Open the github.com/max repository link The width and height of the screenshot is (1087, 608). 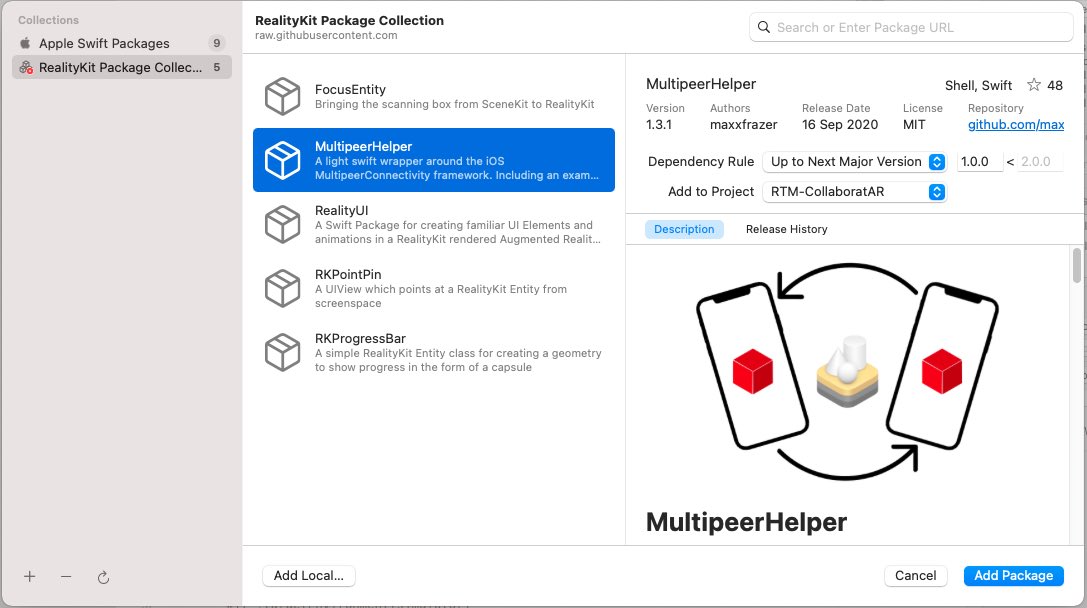tap(1016, 125)
